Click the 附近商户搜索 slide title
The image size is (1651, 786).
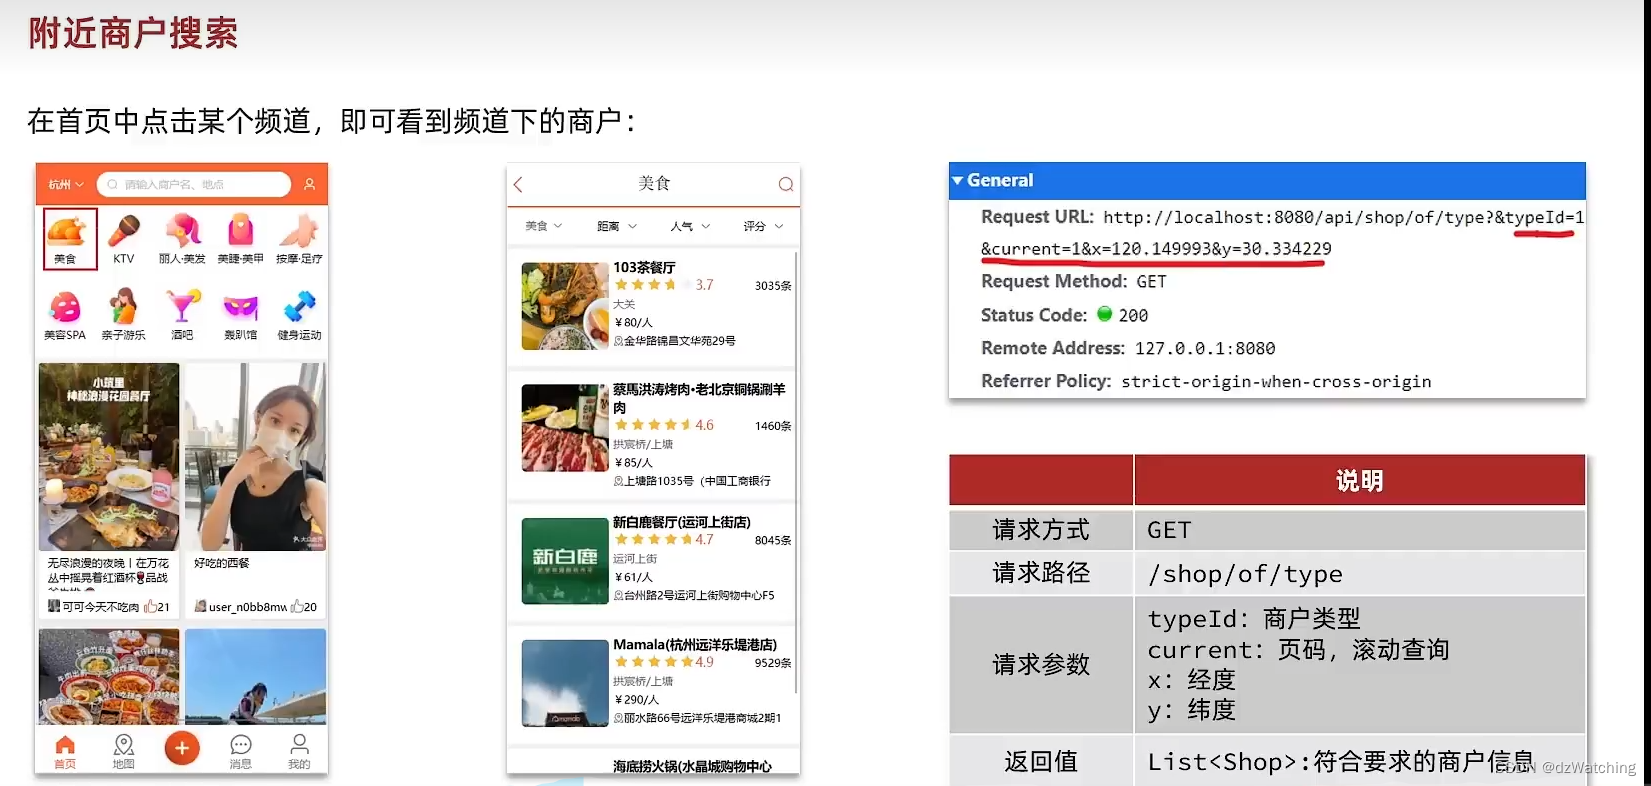tap(133, 33)
